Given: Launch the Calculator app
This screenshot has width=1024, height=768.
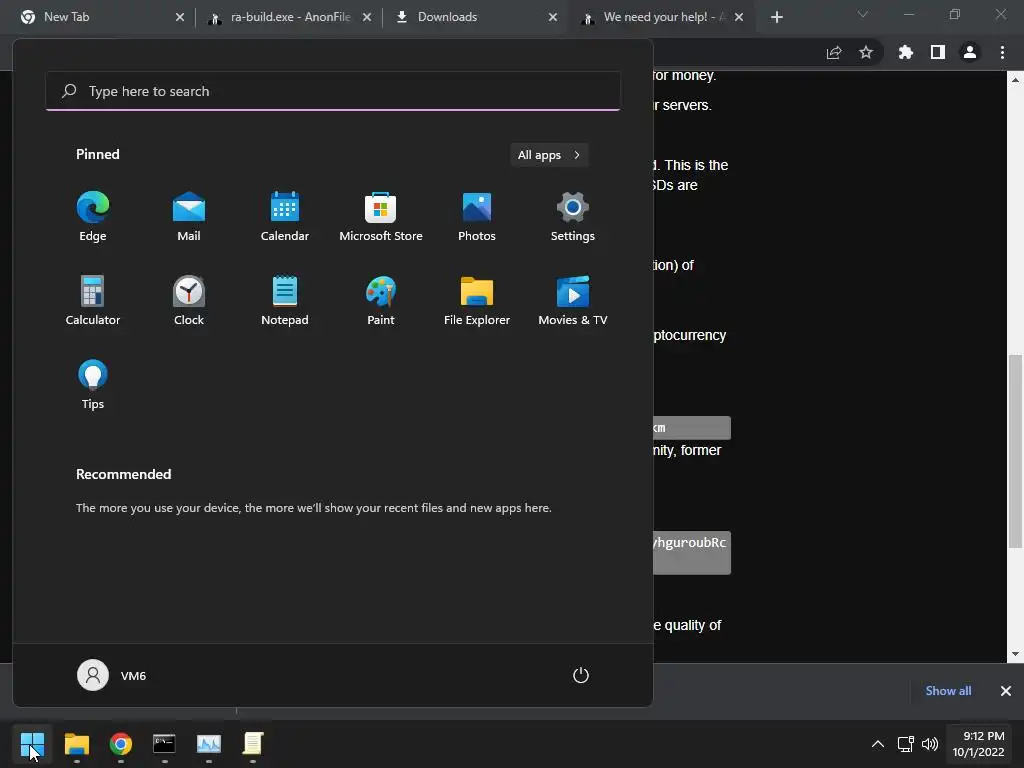Looking at the screenshot, I should click(x=93, y=300).
